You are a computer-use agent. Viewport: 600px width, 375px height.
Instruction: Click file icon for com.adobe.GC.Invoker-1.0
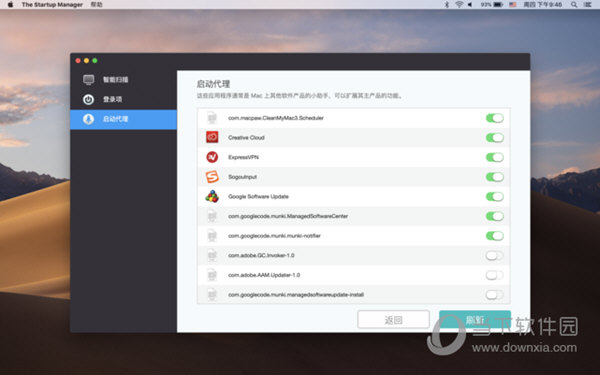pyautogui.click(x=212, y=255)
